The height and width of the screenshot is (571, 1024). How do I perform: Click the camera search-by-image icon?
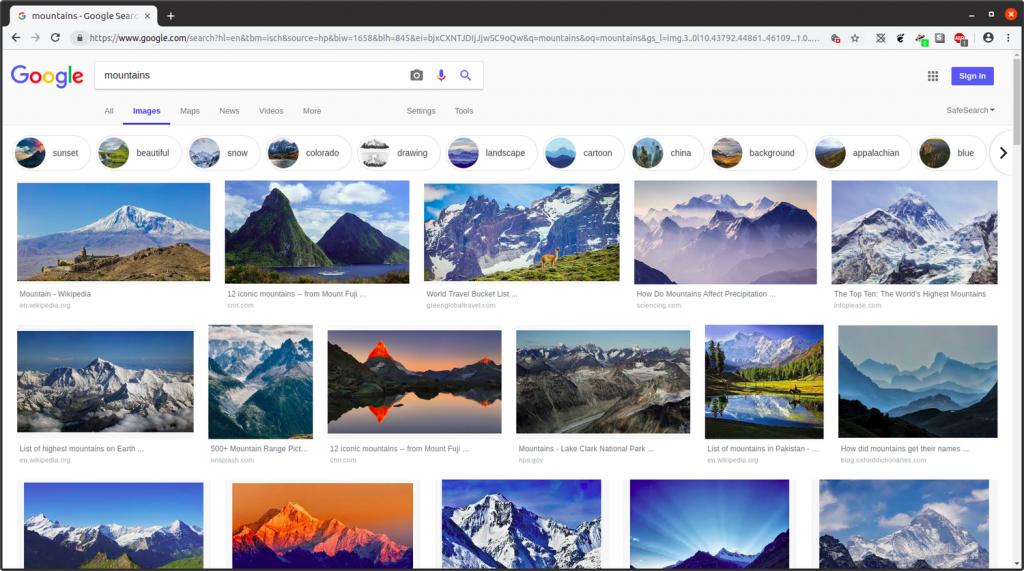416,76
